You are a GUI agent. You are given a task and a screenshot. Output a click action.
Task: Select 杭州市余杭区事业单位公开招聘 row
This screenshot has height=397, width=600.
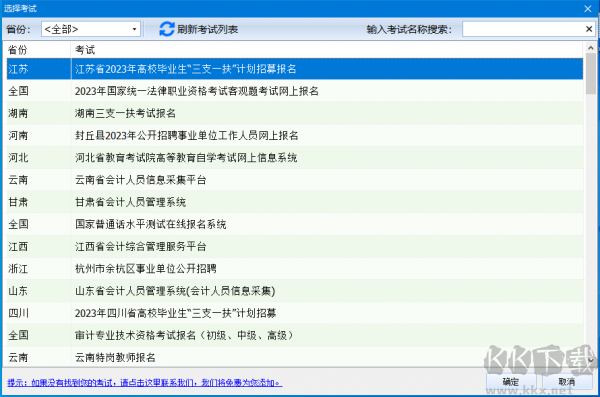point(295,269)
